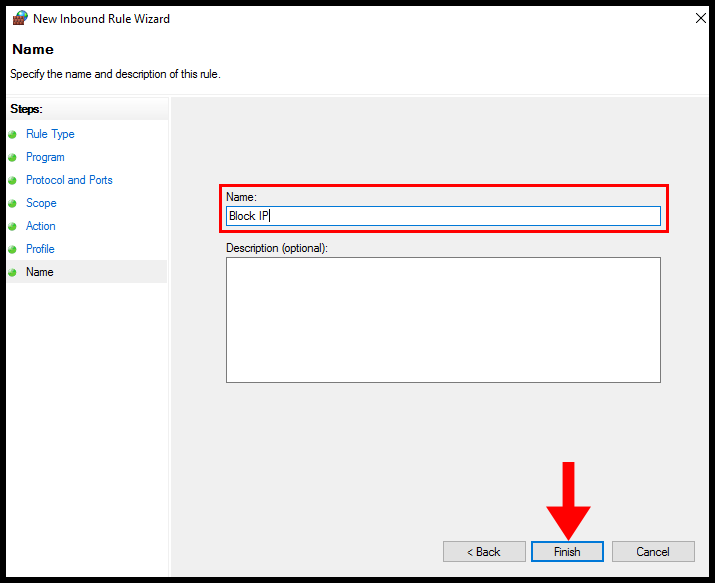Click the 'Description (optional):' label

coord(277,248)
